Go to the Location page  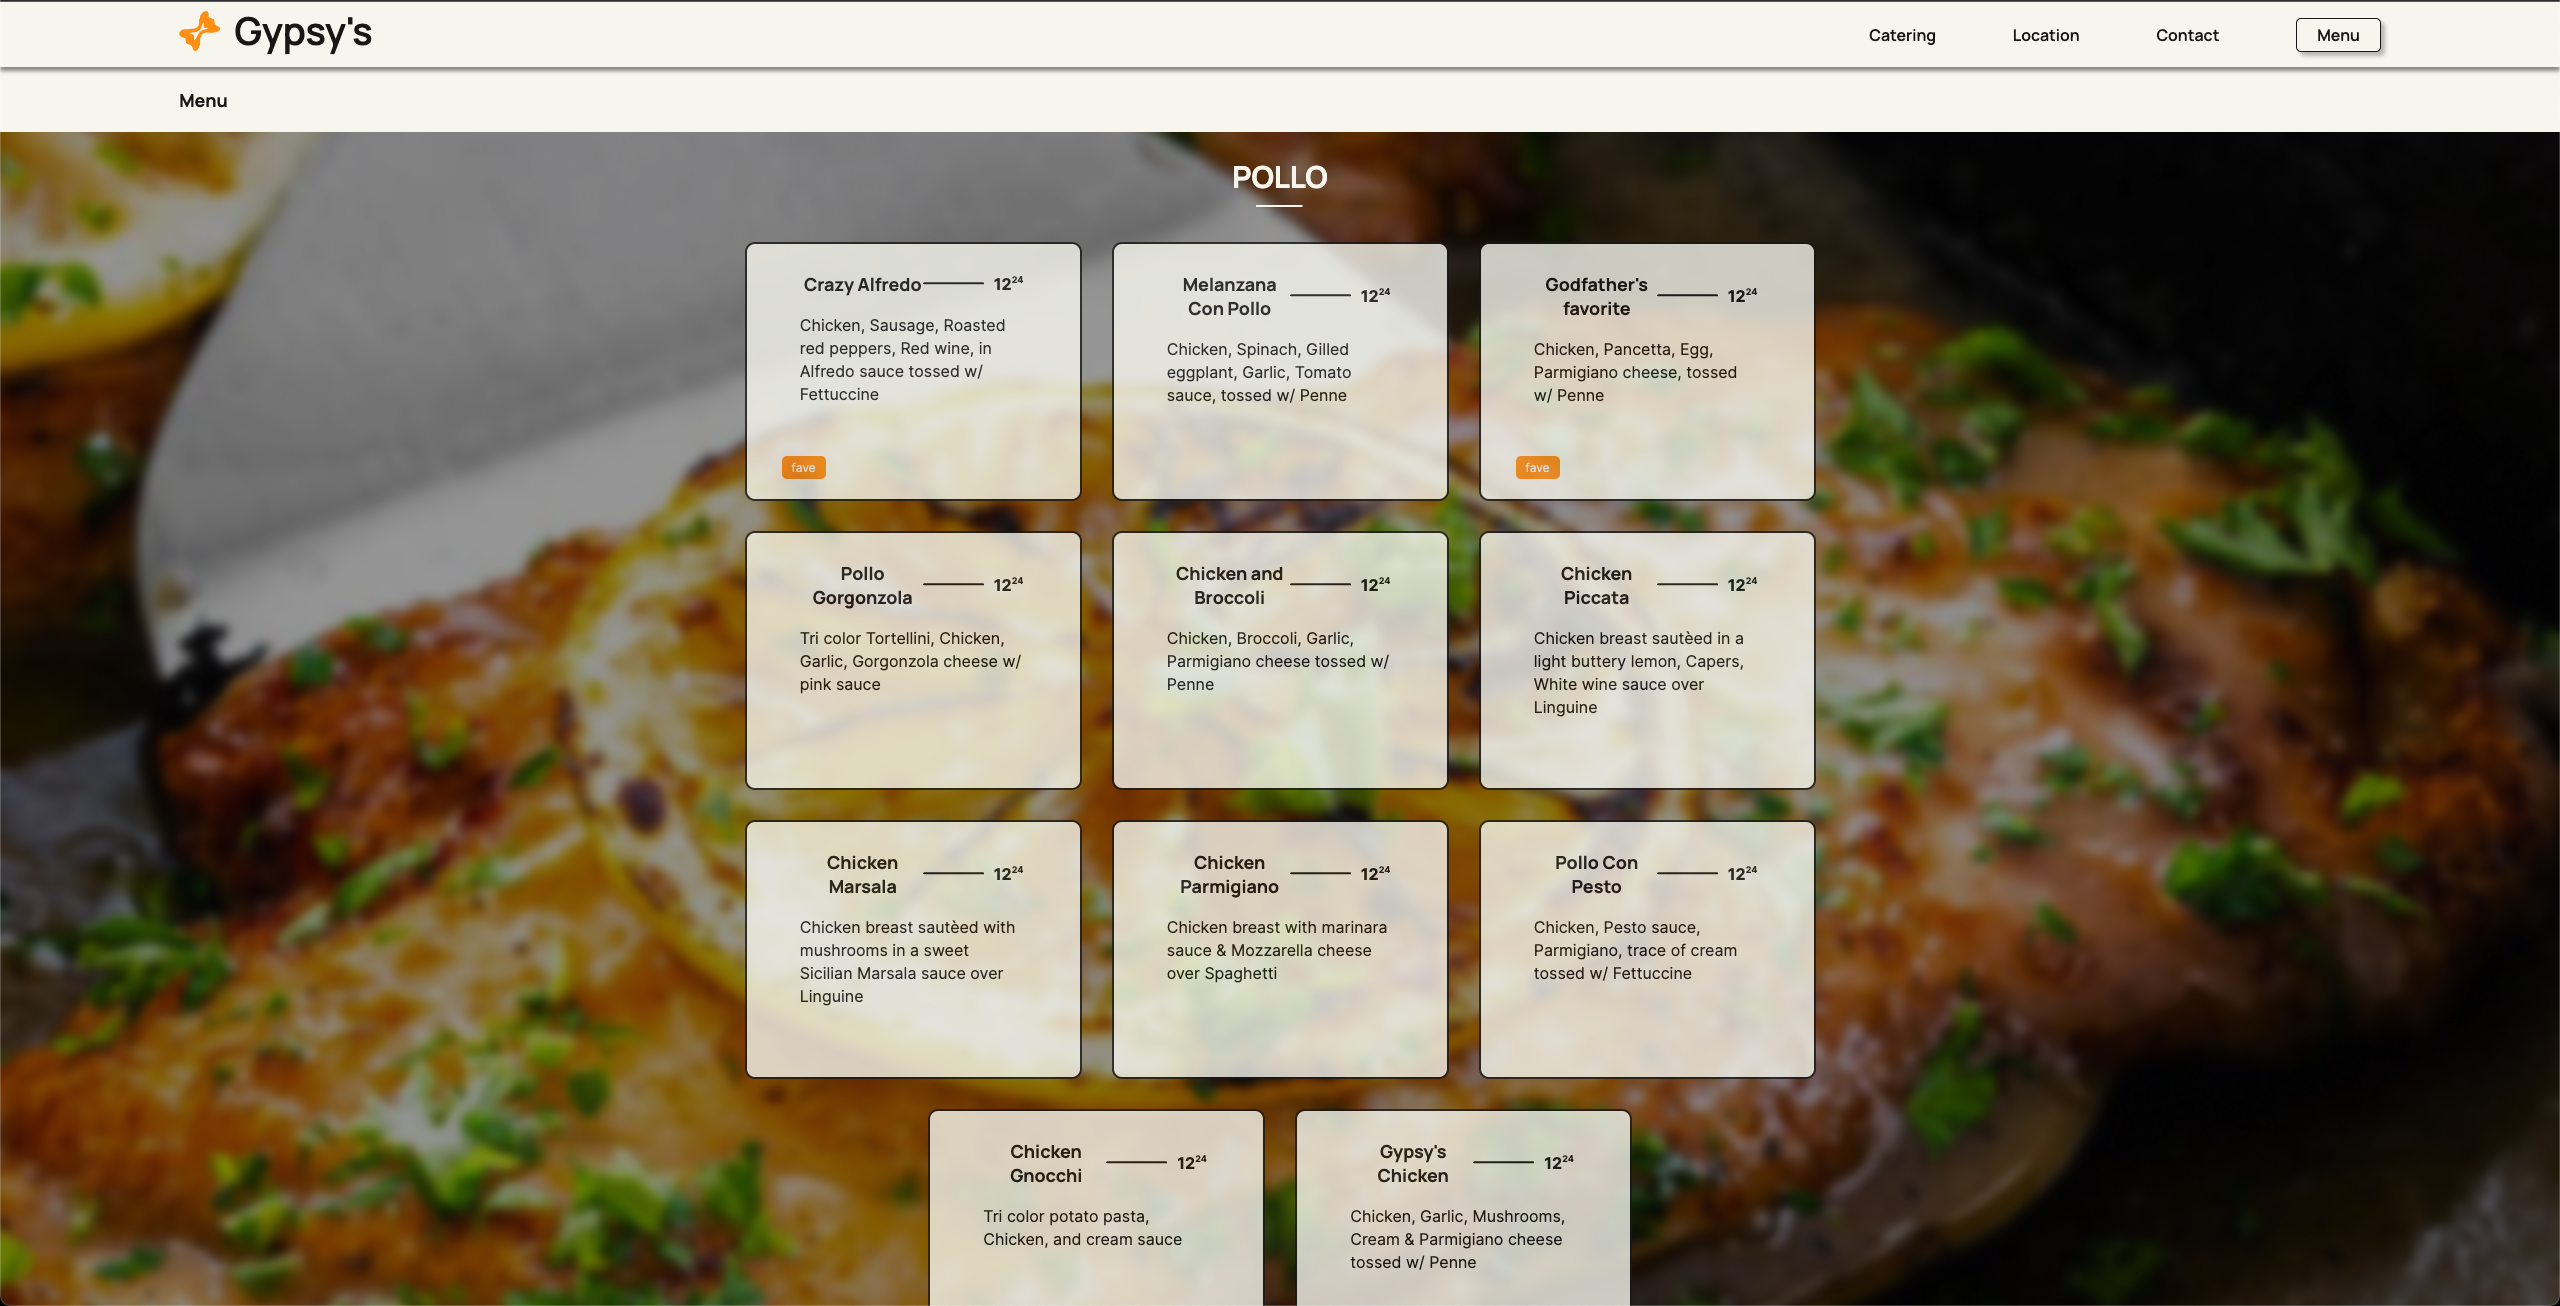tap(2045, 35)
